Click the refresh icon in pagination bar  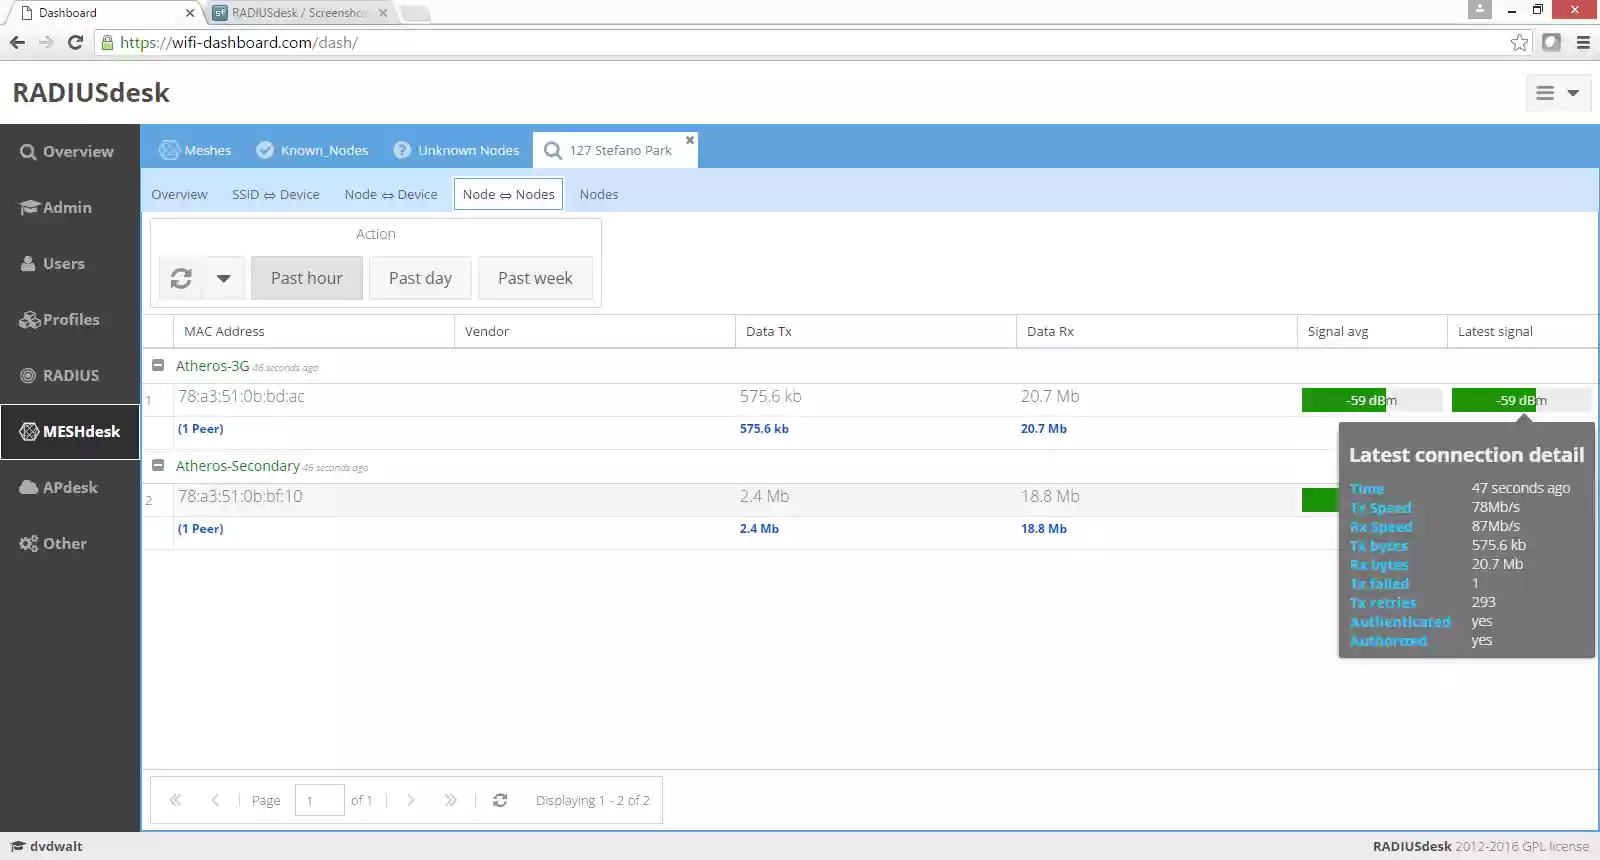pos(500,800)
